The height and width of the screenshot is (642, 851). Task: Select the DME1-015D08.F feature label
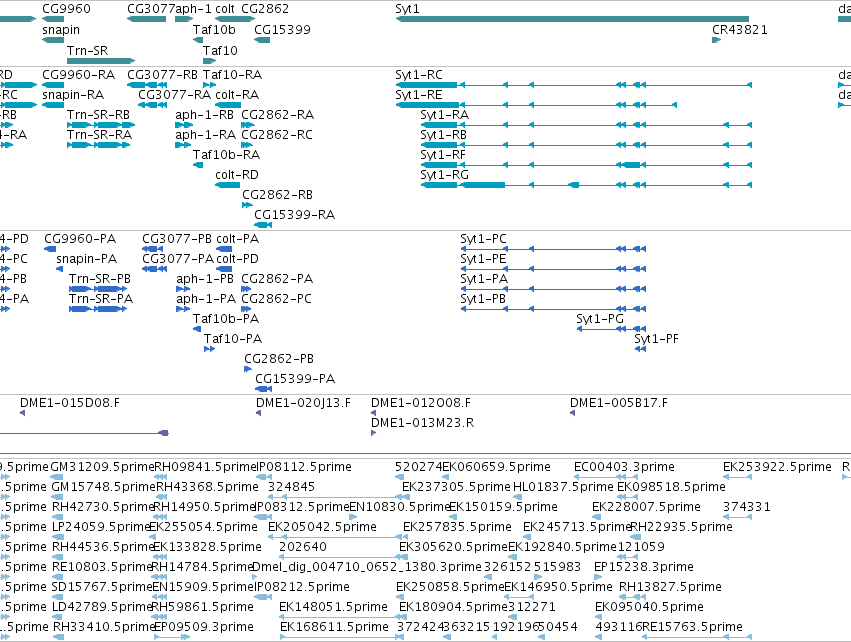[x=70, y=403]
